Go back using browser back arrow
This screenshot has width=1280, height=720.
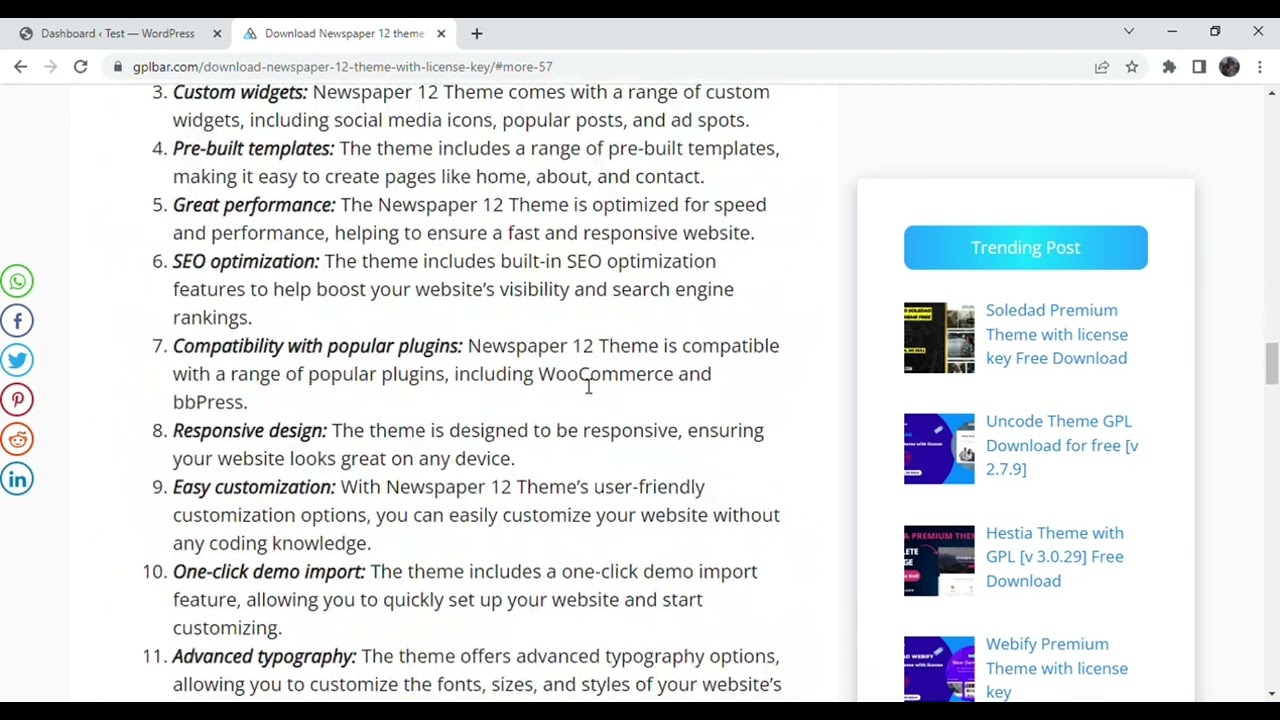pyautogui.click(x=21, y=67)
